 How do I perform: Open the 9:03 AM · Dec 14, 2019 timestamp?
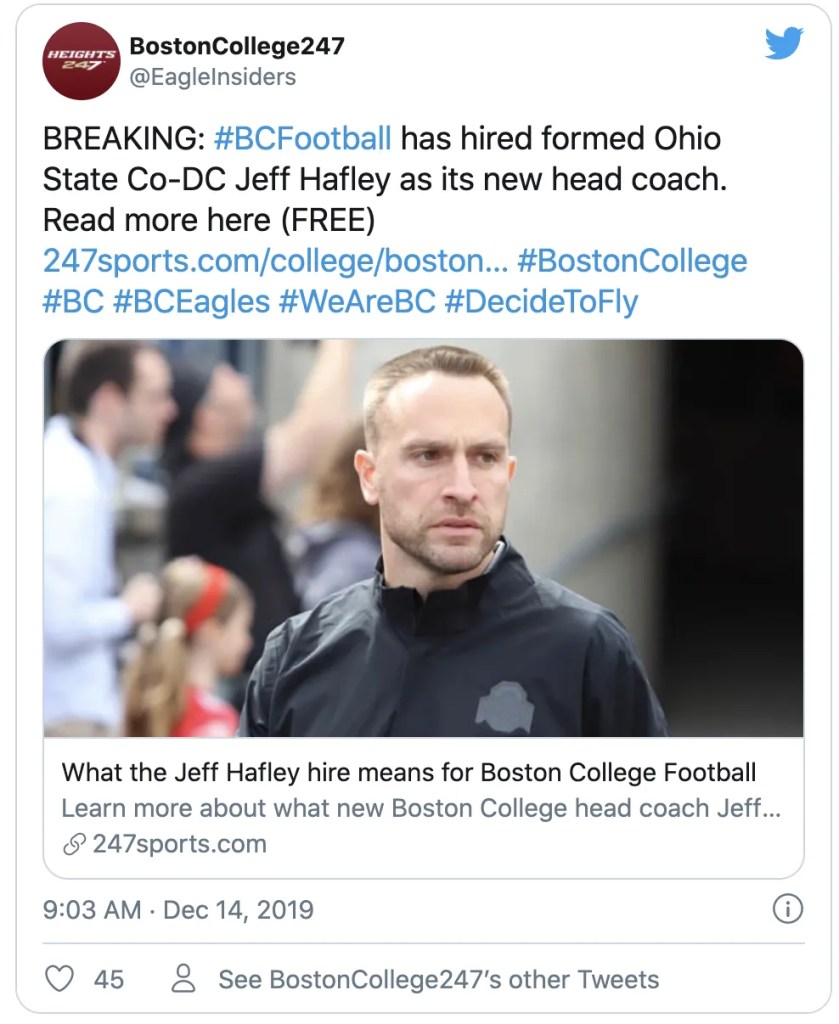[x=178, y=910]
